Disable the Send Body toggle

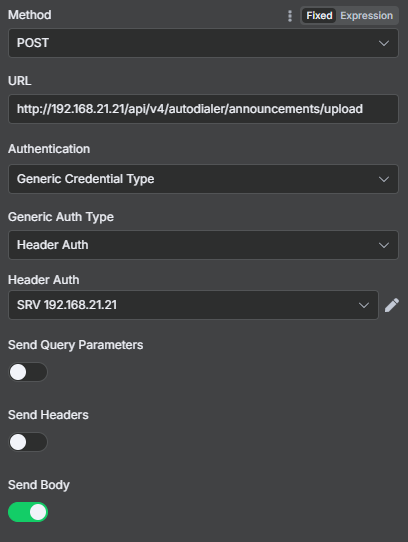coord(28,512)
